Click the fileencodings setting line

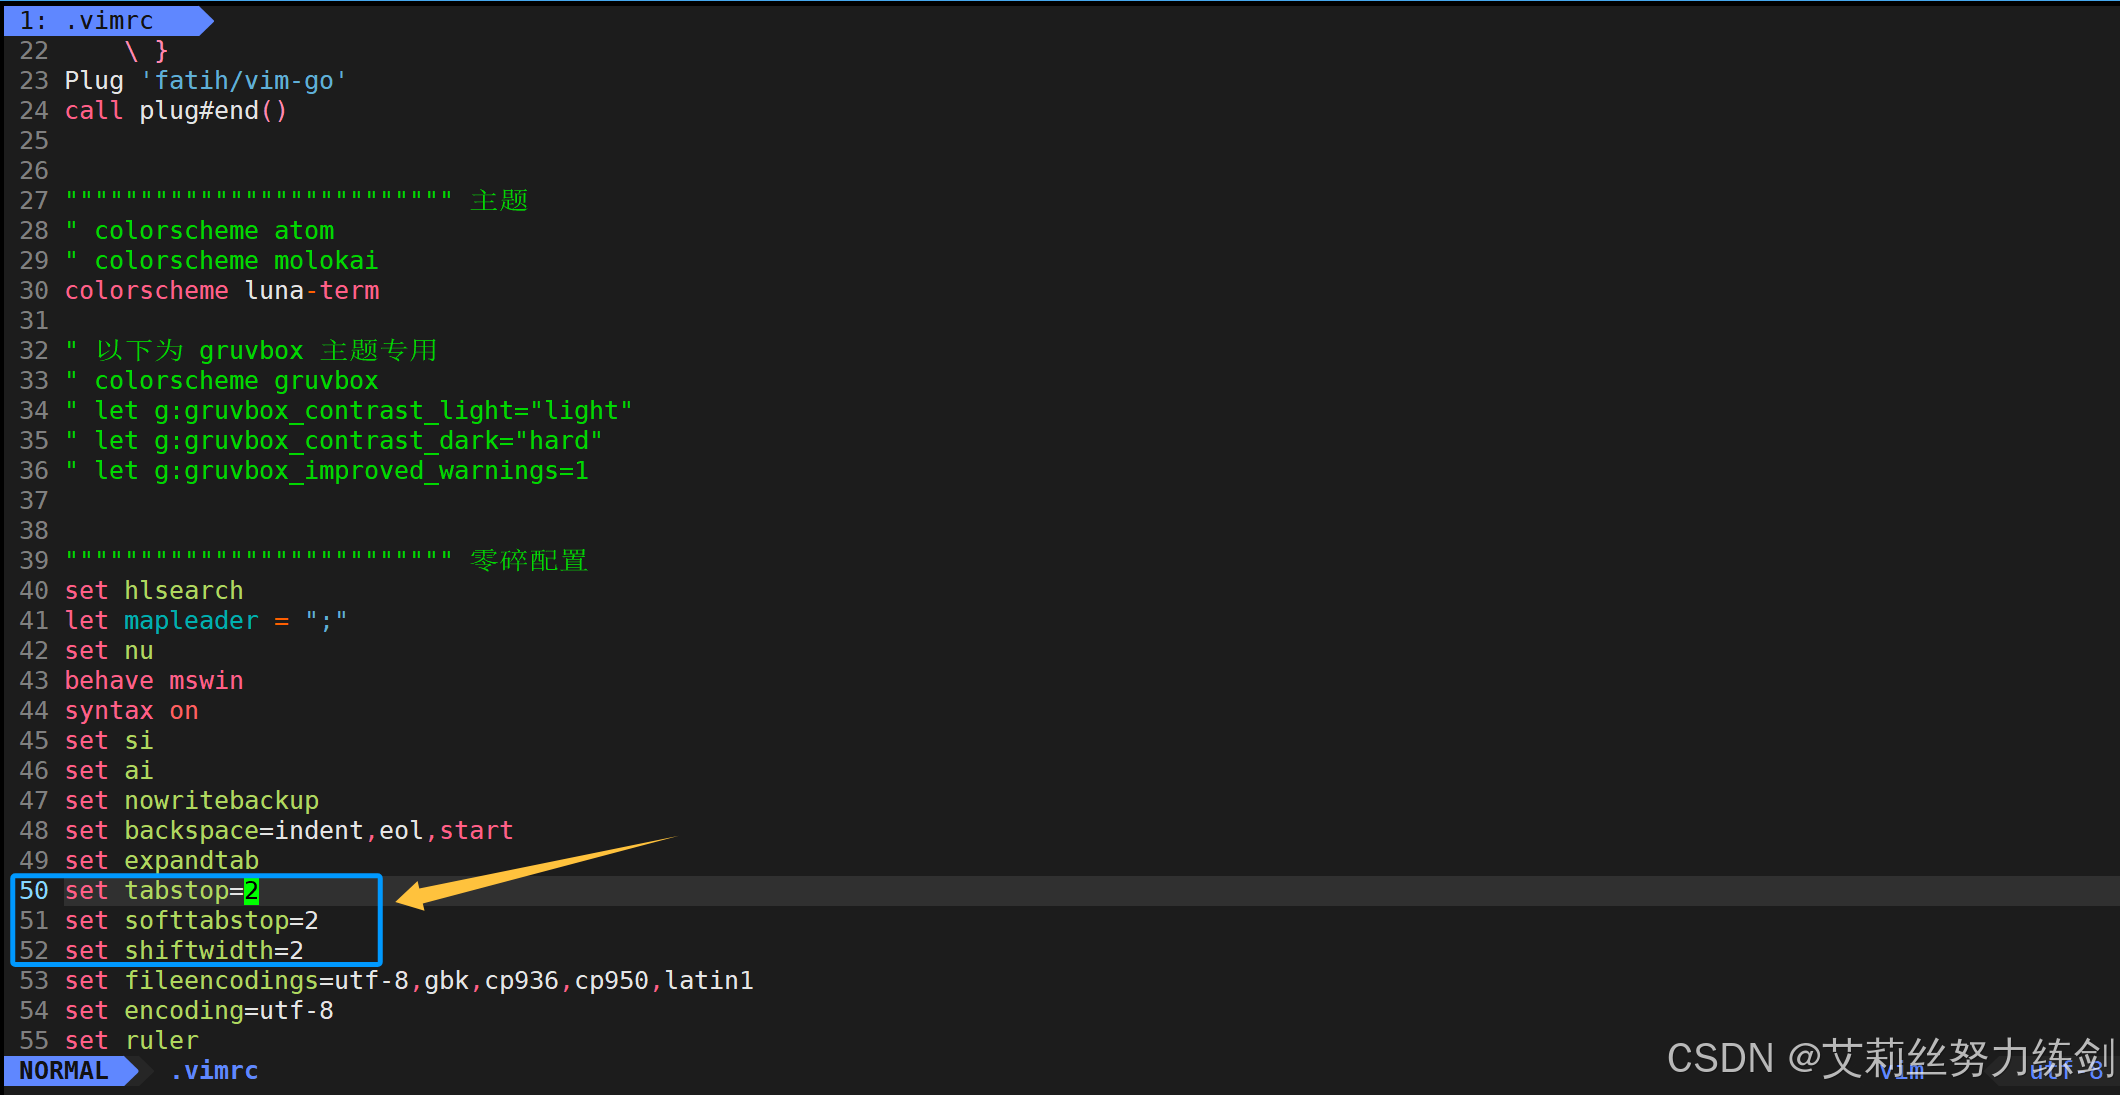click(409, 980)
